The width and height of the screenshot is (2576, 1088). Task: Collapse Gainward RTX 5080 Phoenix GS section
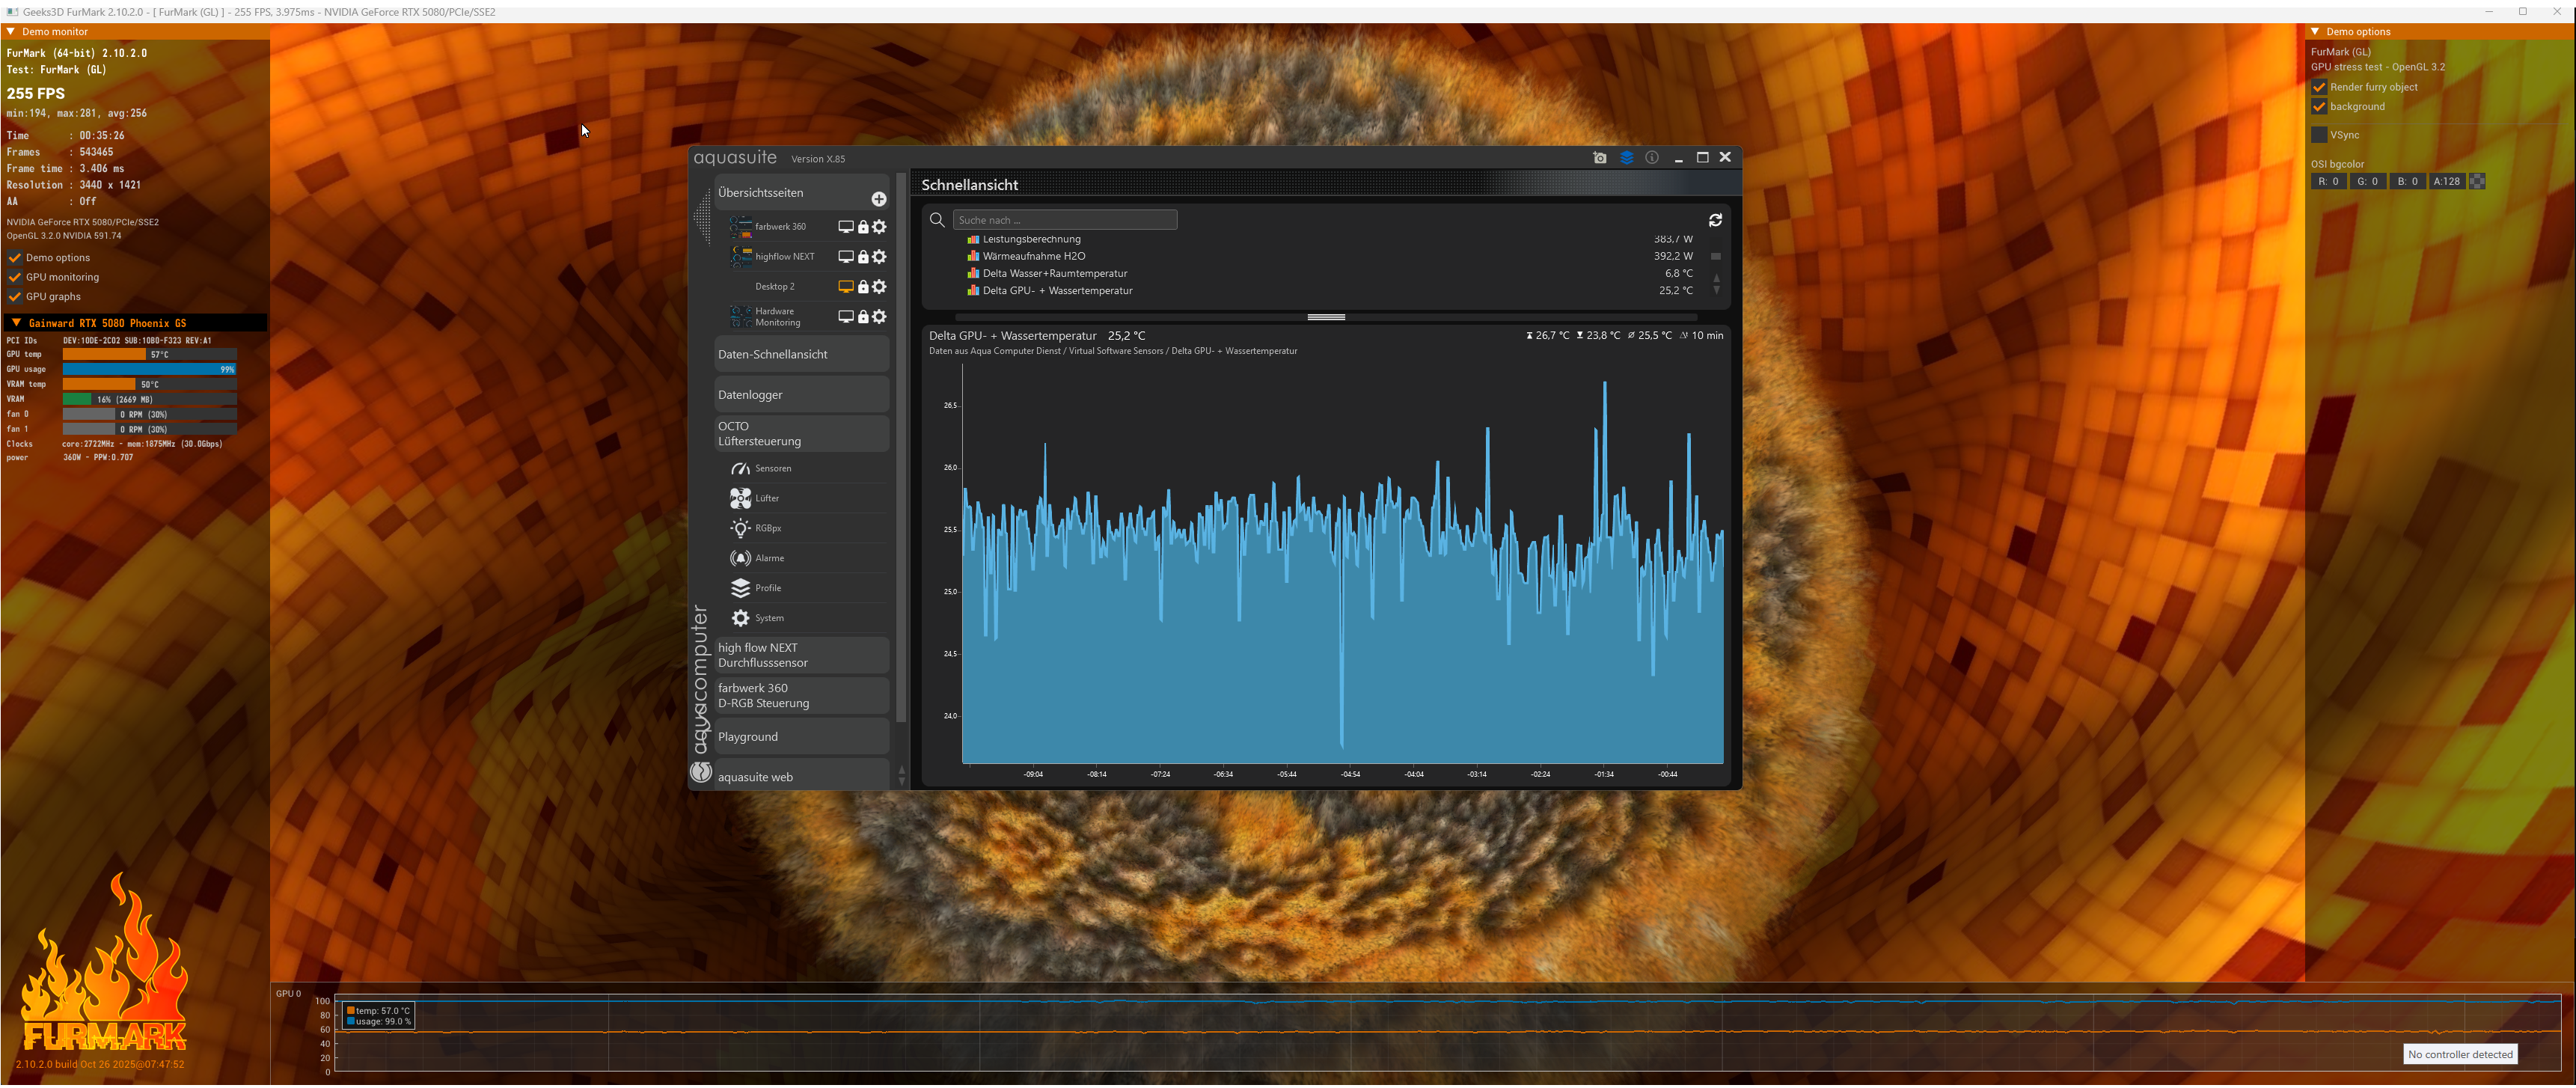(x=16, y=323)
